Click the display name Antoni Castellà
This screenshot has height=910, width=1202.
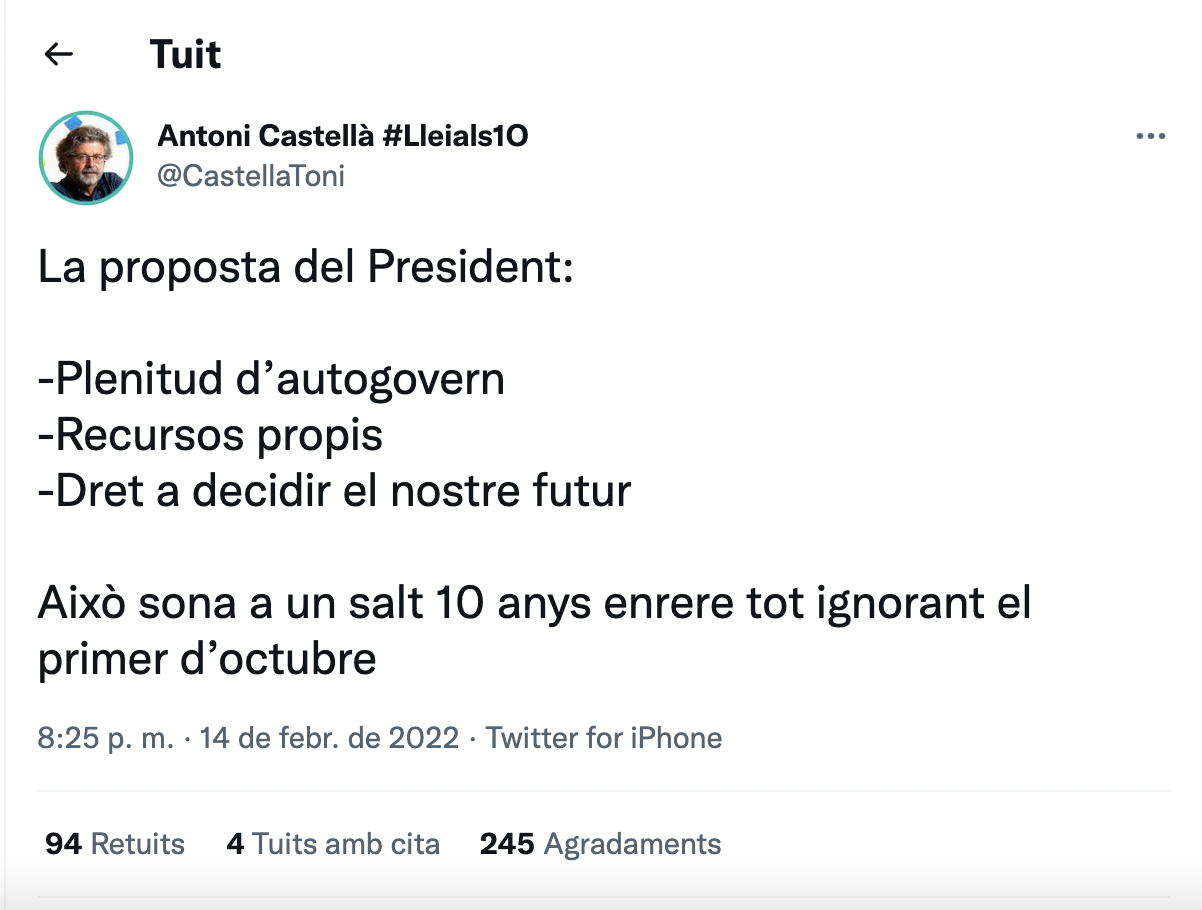pos(266,136)
